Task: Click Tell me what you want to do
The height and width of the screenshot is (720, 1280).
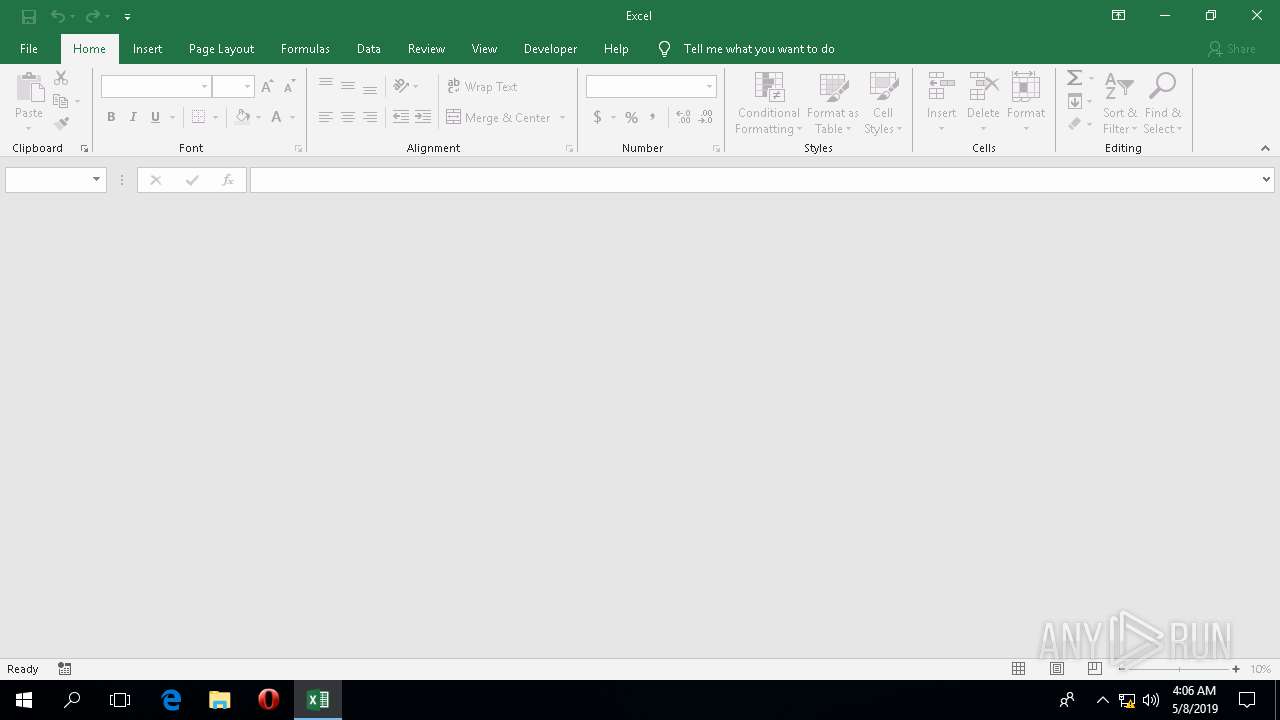Action: [x=759, y=49]
